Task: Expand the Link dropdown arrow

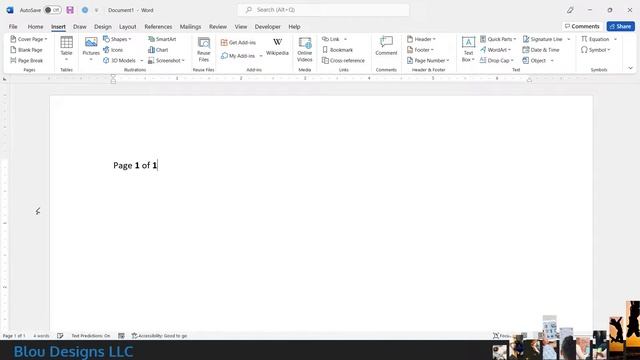Action: pos(345,39)
